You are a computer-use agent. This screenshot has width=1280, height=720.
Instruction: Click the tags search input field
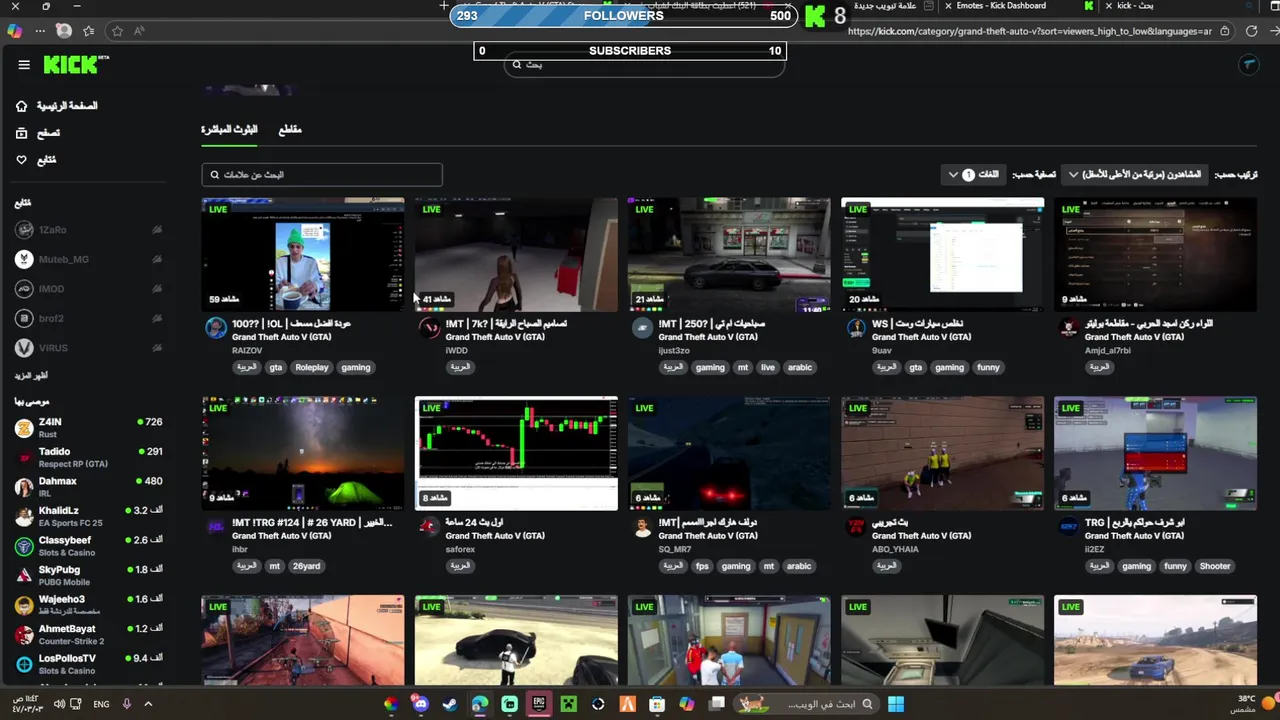click(321, 175)
